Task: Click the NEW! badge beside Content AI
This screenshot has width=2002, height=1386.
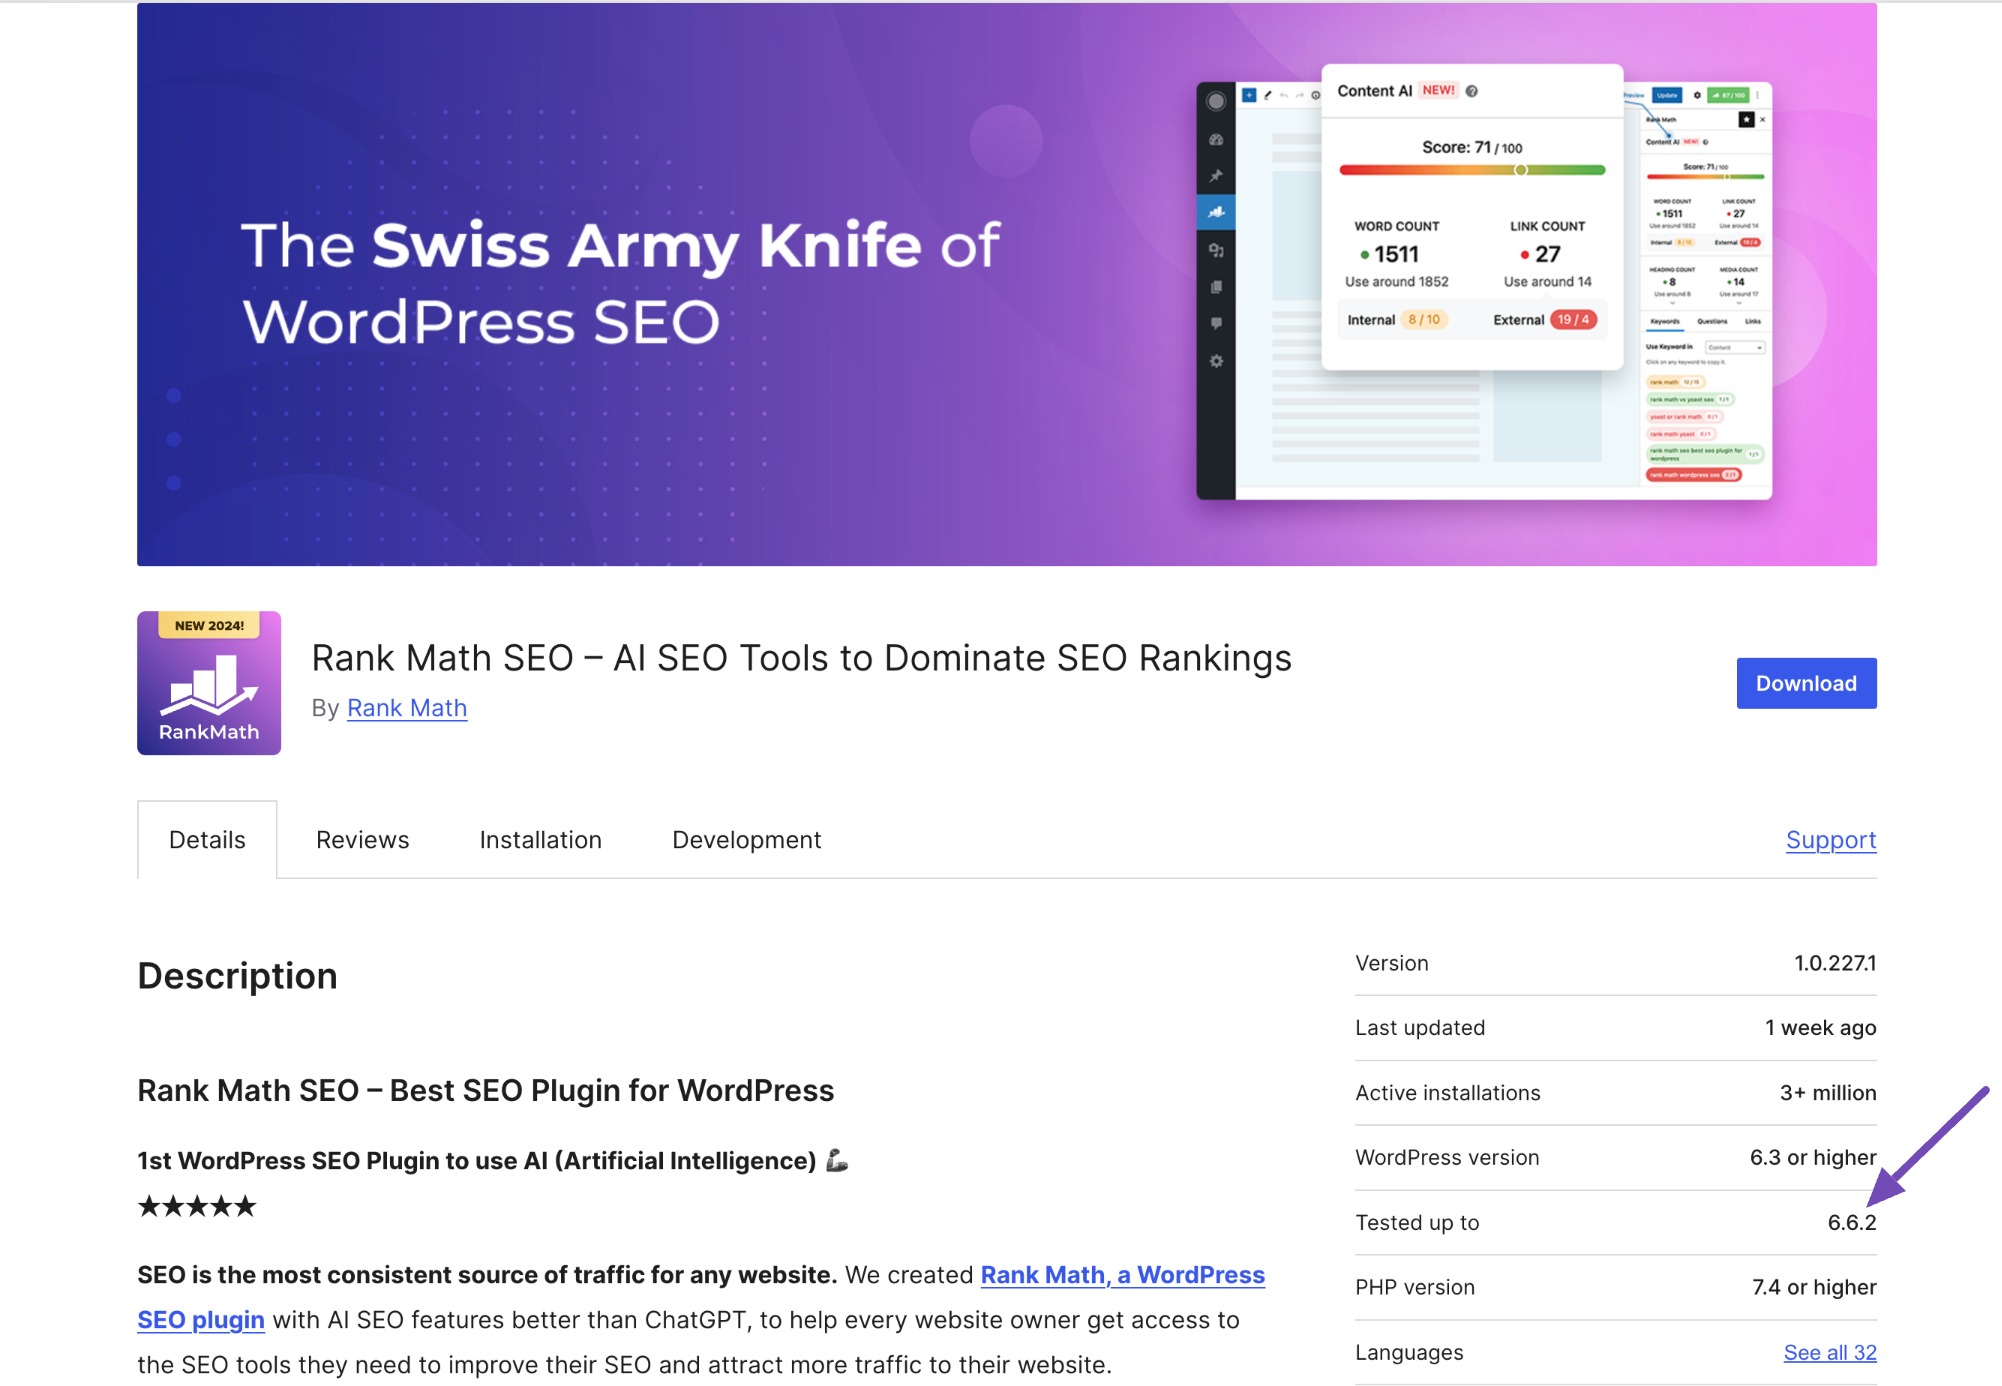Action: tap(1438, 90)
